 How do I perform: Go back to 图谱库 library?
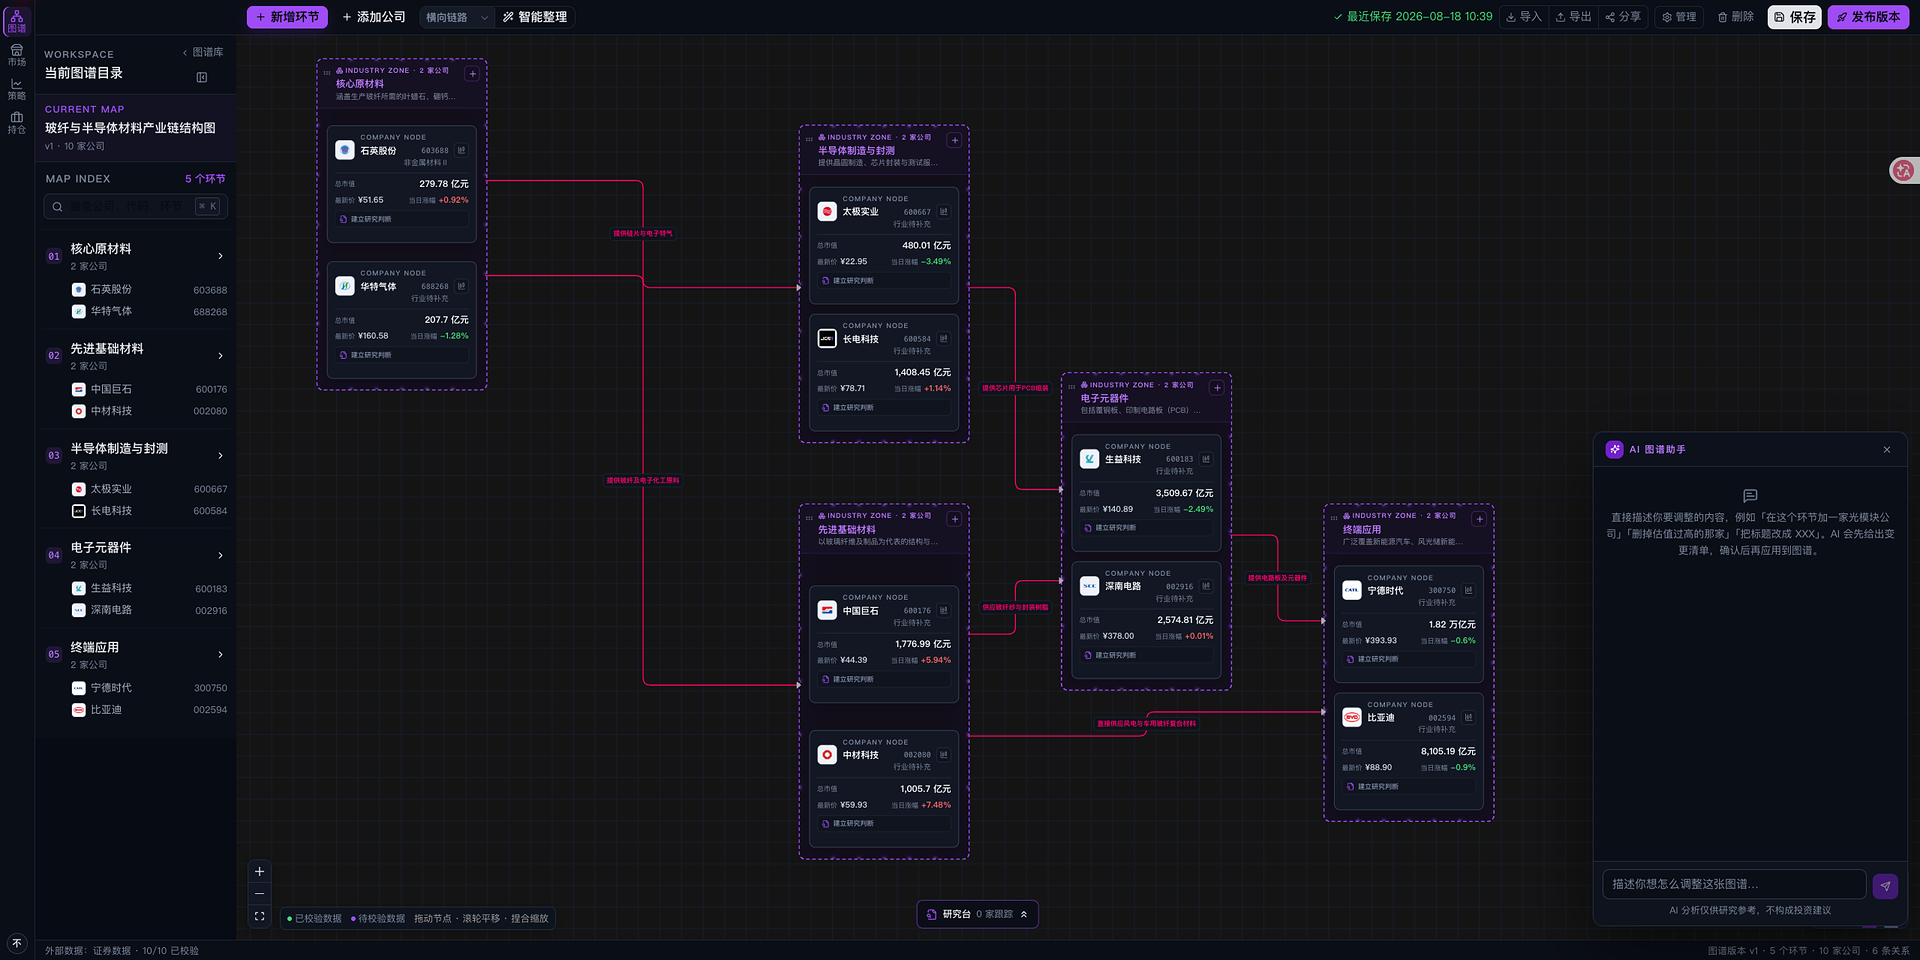click(x=203, y=52)
